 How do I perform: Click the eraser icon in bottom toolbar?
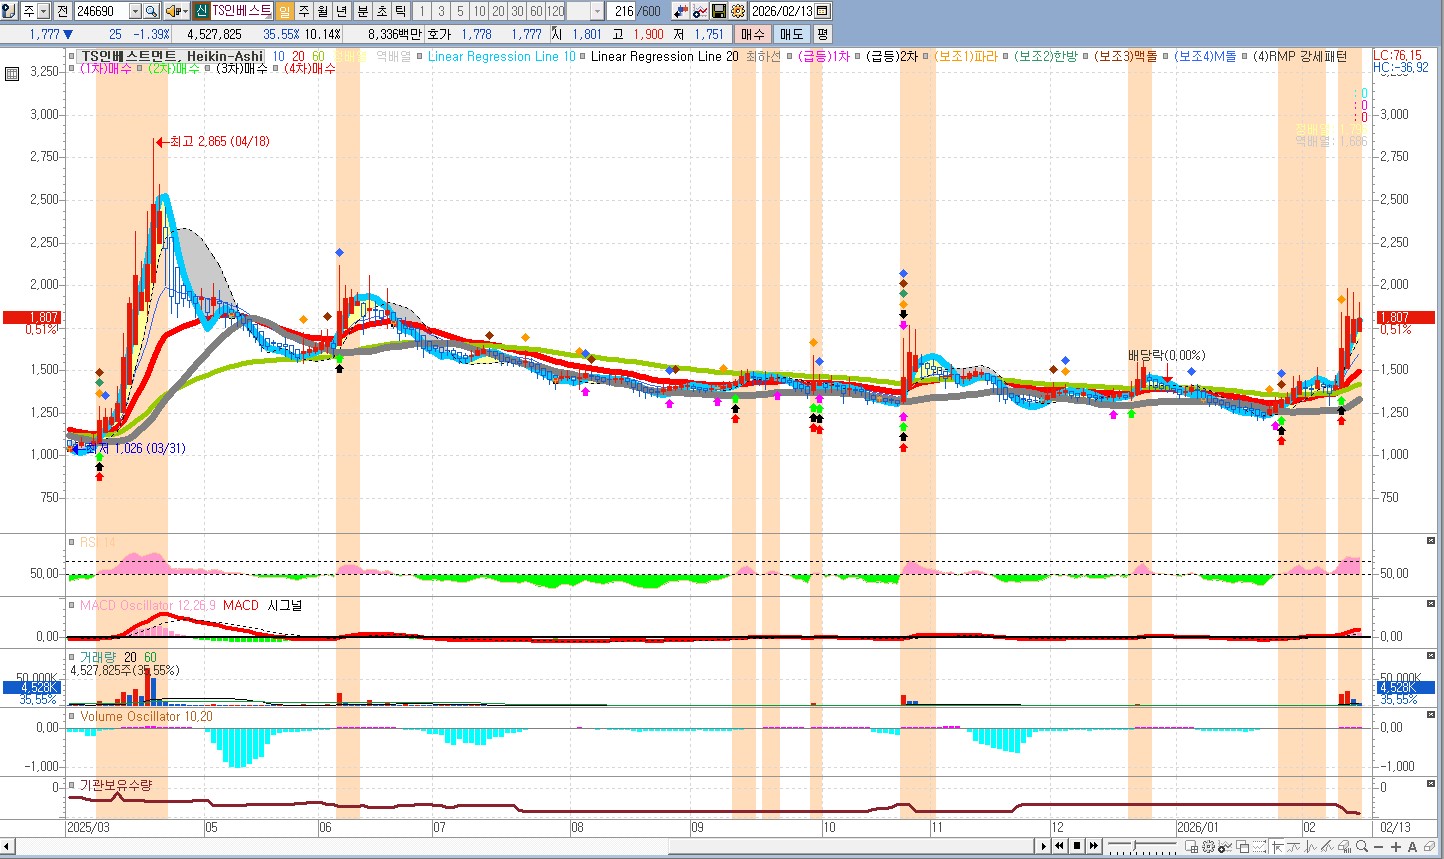tap(1429, 846)
